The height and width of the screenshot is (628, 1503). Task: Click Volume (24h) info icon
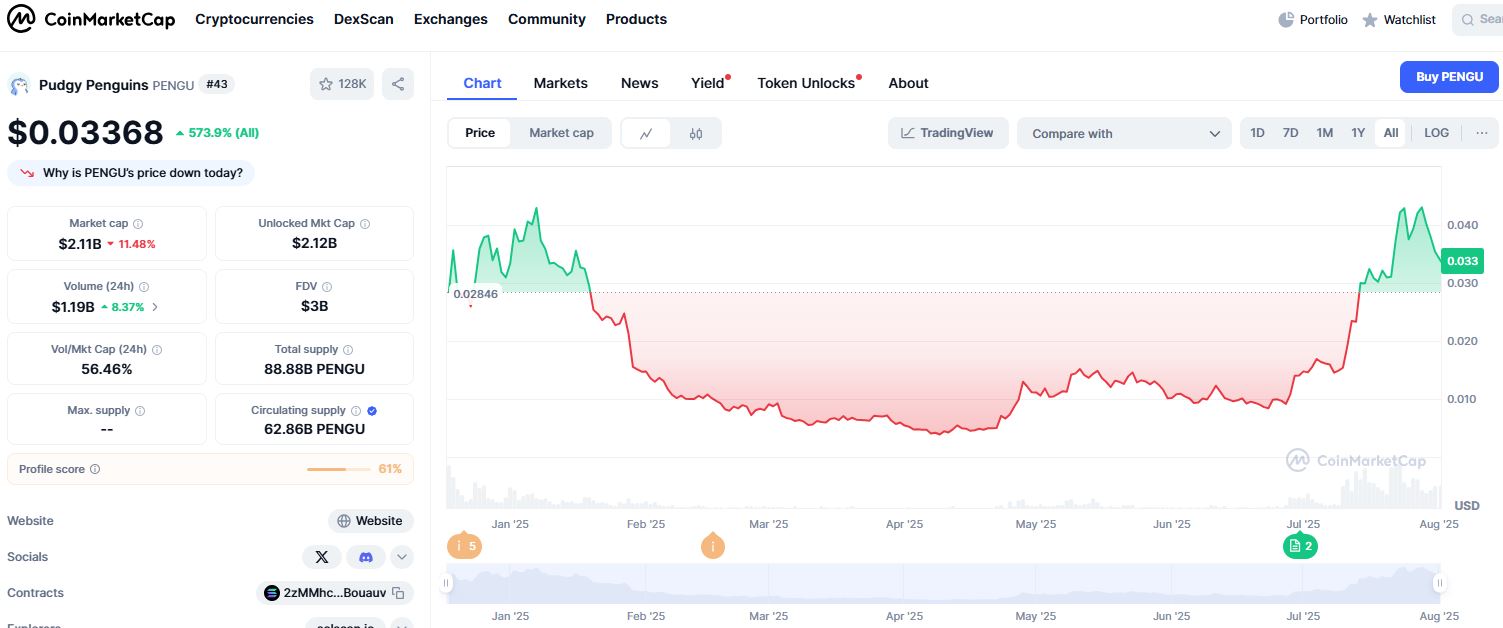pyautogui.click(x=144, y=287)
